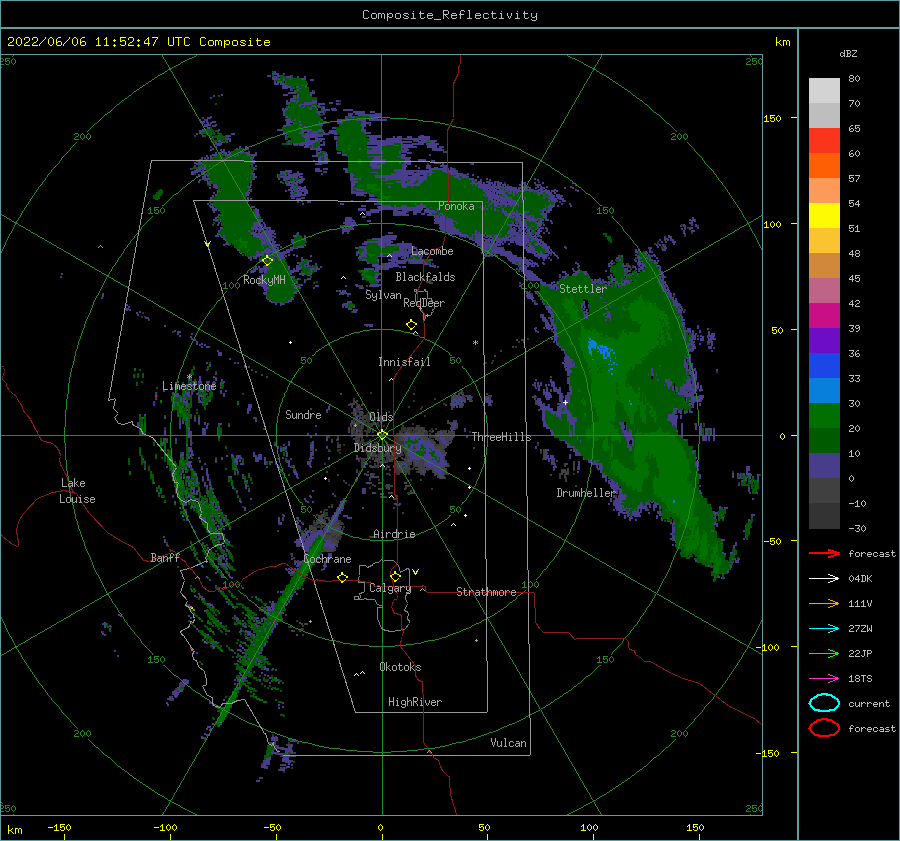Select the ThreeHills label

[x=501, y=437]
